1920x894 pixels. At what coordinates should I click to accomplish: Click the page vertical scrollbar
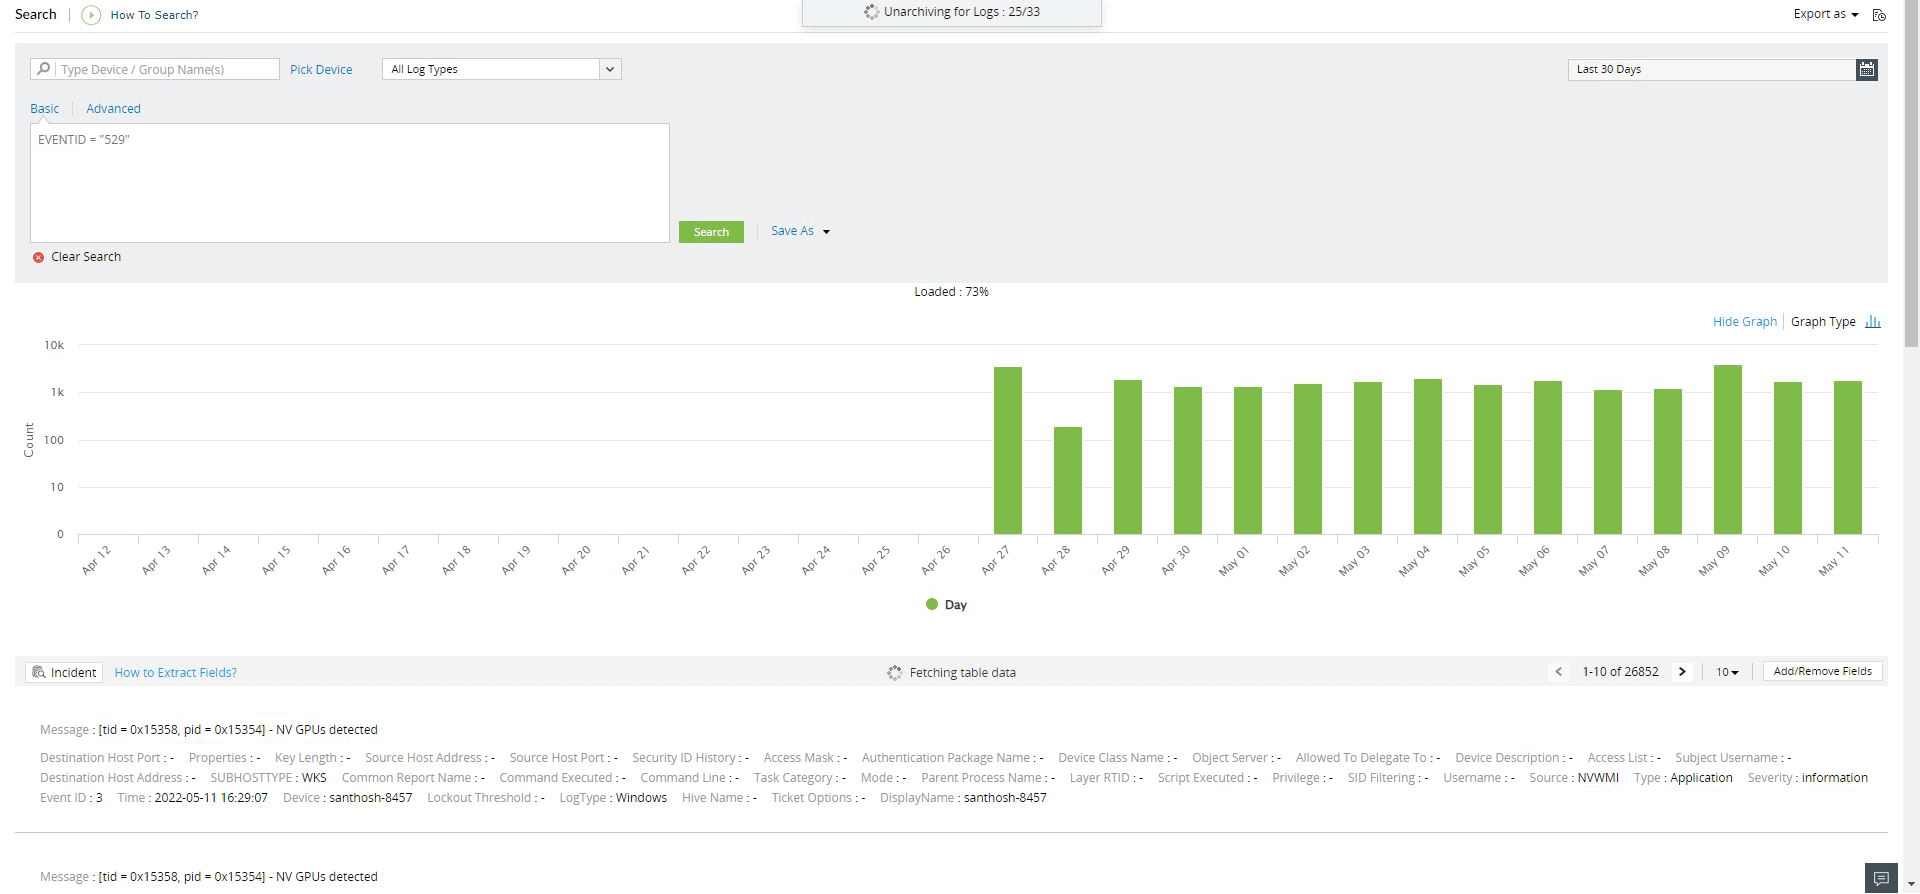coord(1911,174)
